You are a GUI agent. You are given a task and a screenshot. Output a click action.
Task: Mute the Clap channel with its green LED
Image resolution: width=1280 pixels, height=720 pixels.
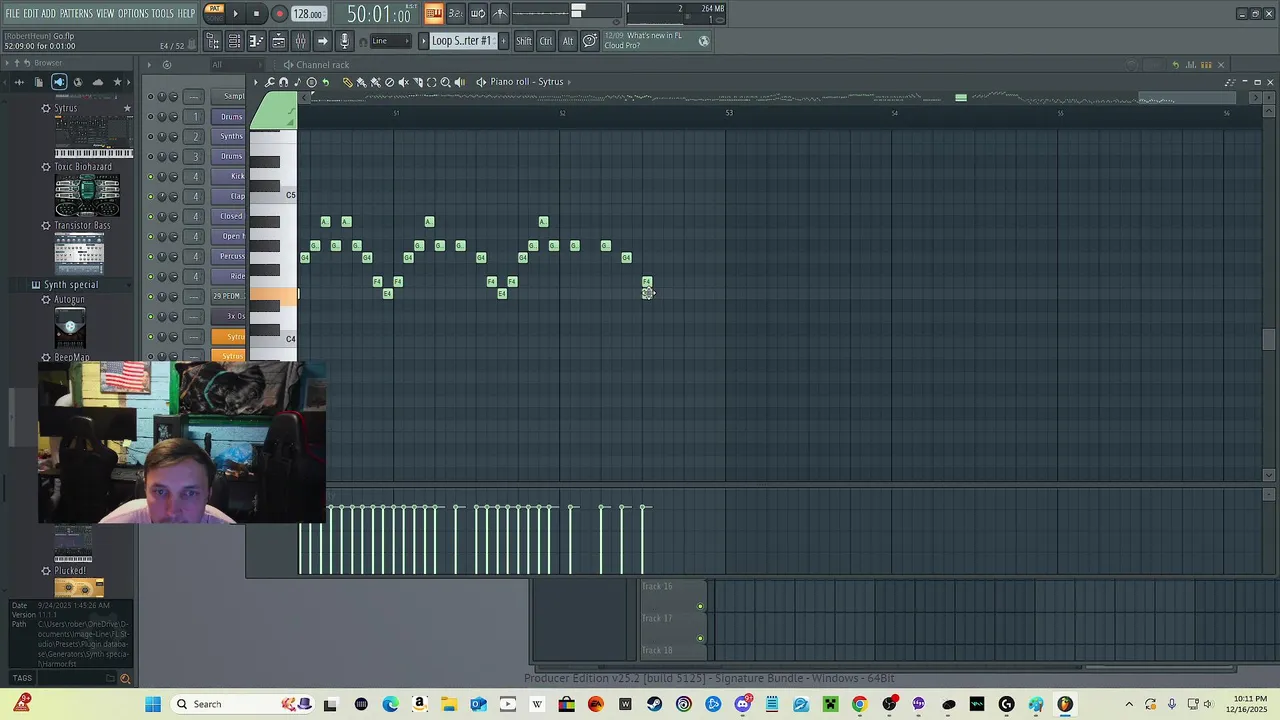(150, 196)
